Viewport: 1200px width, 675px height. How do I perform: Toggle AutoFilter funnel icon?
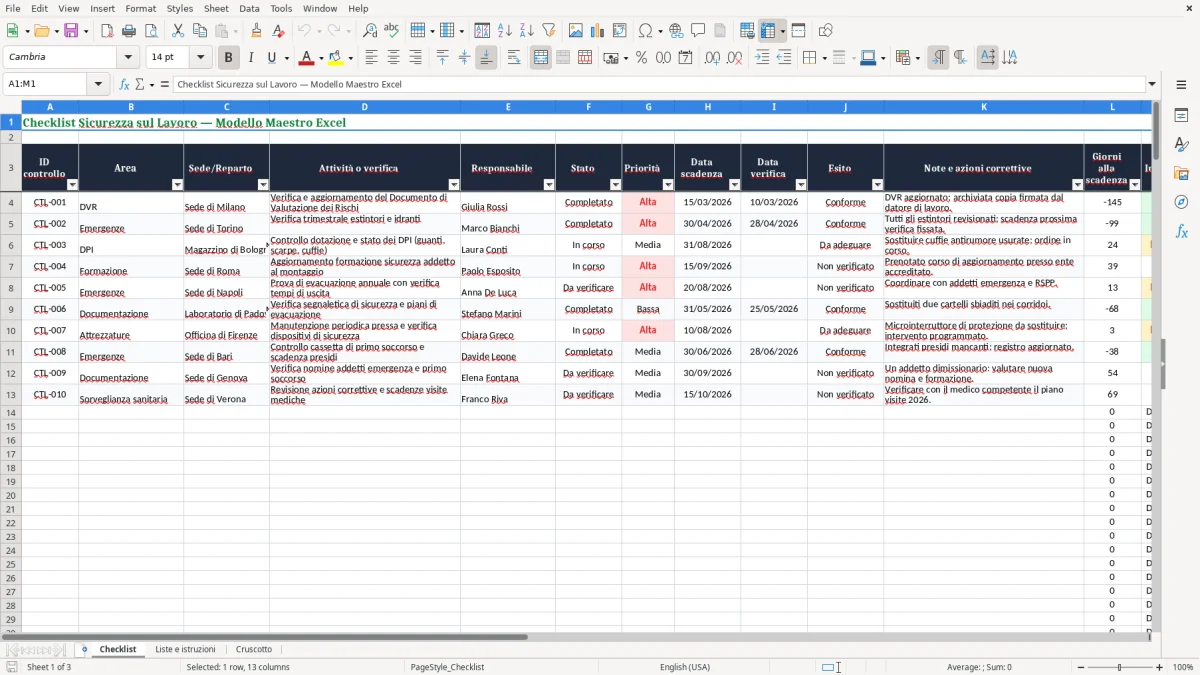(x=549, y=31)
